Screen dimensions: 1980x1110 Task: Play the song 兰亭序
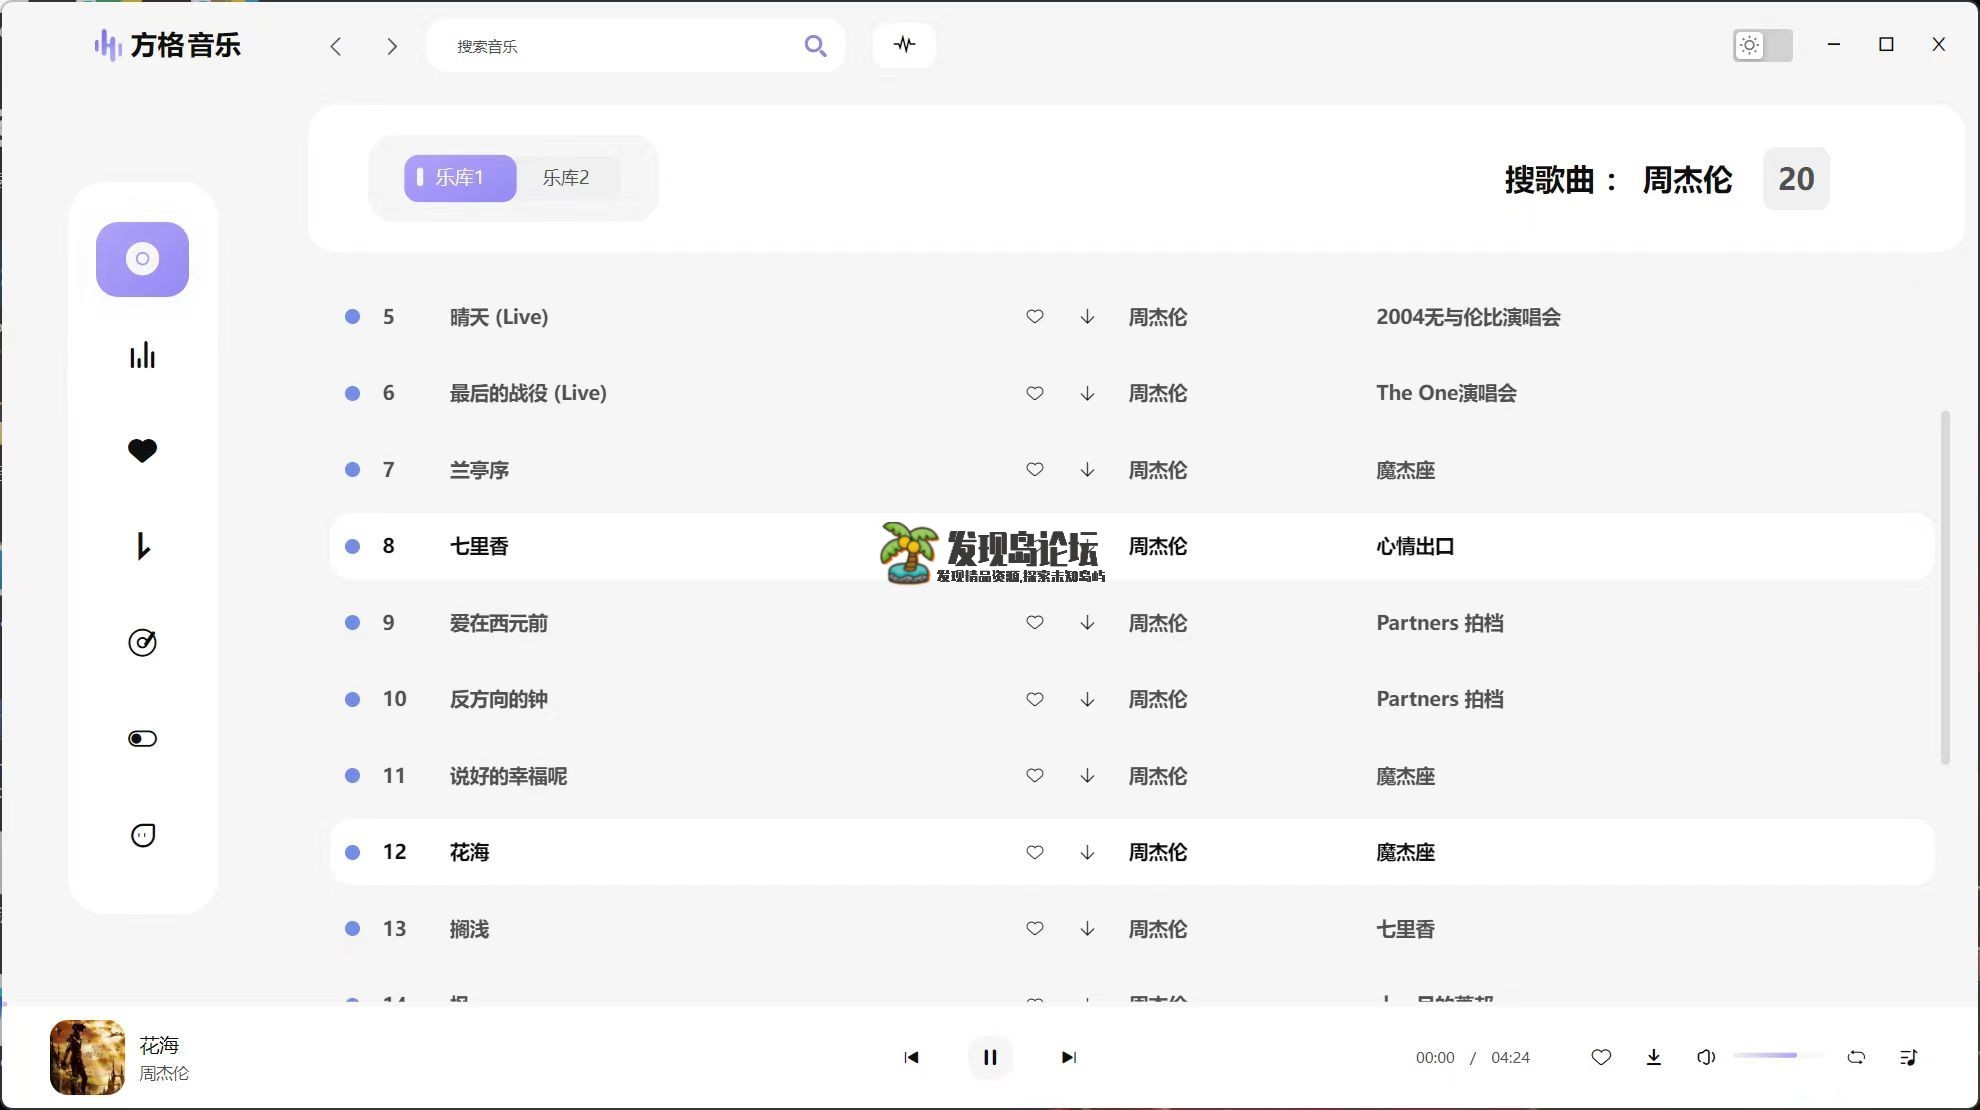click(x=479, y=470)
